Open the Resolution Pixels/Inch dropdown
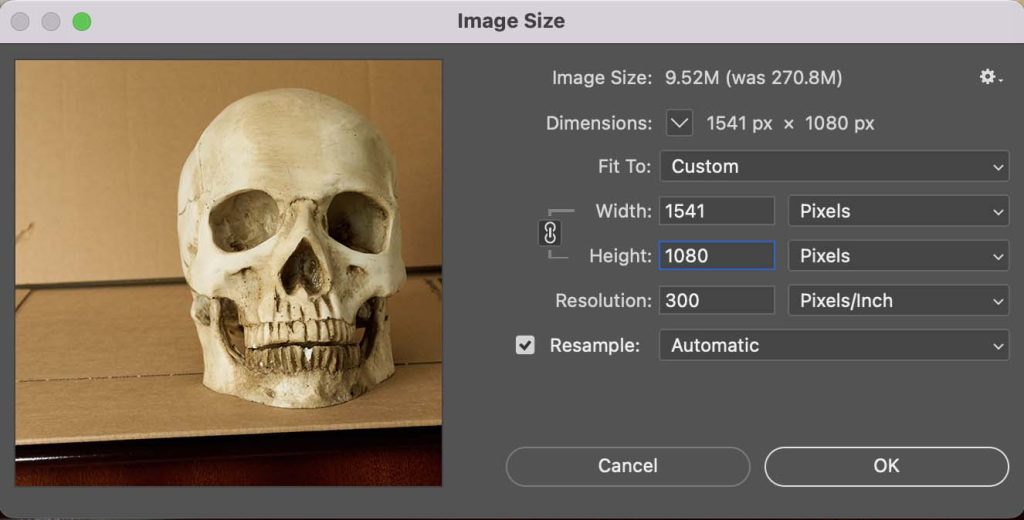The image size is (1024, 520). 898,300
